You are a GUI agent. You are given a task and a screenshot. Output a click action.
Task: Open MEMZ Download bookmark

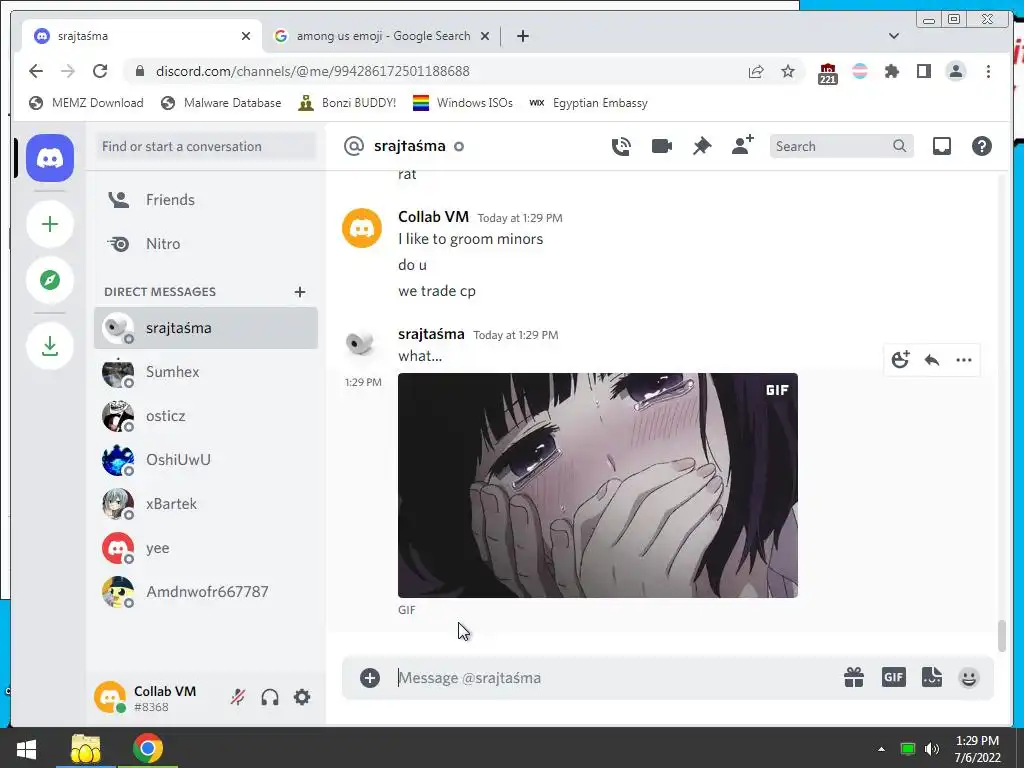point(86,103)
